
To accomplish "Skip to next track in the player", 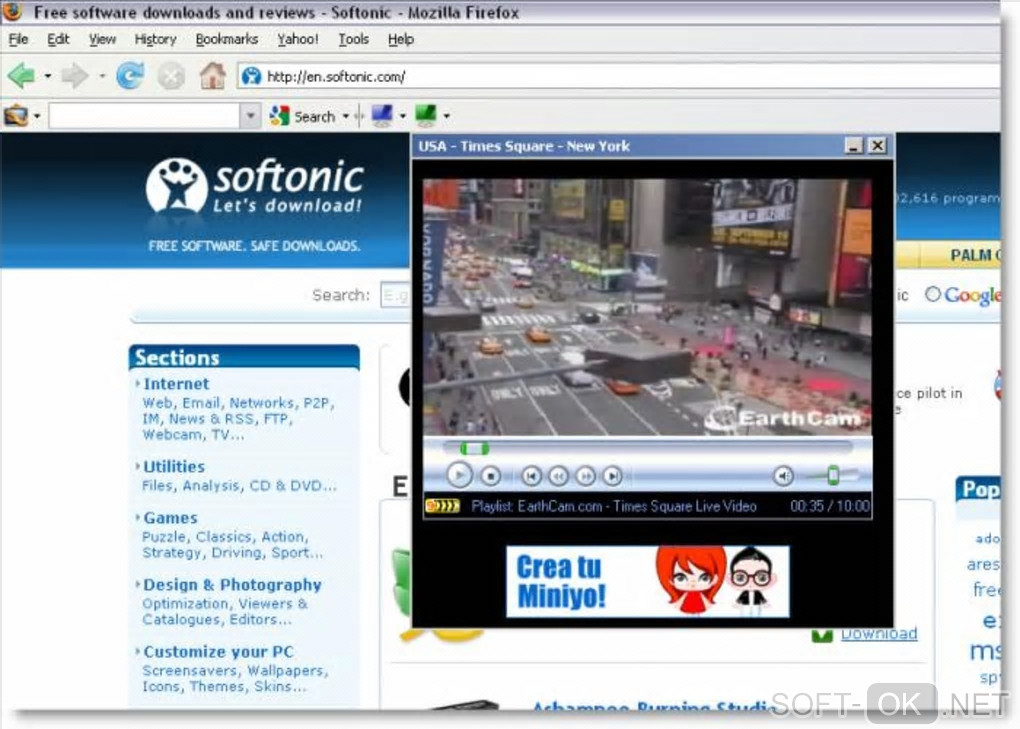I will pos(612,476).
